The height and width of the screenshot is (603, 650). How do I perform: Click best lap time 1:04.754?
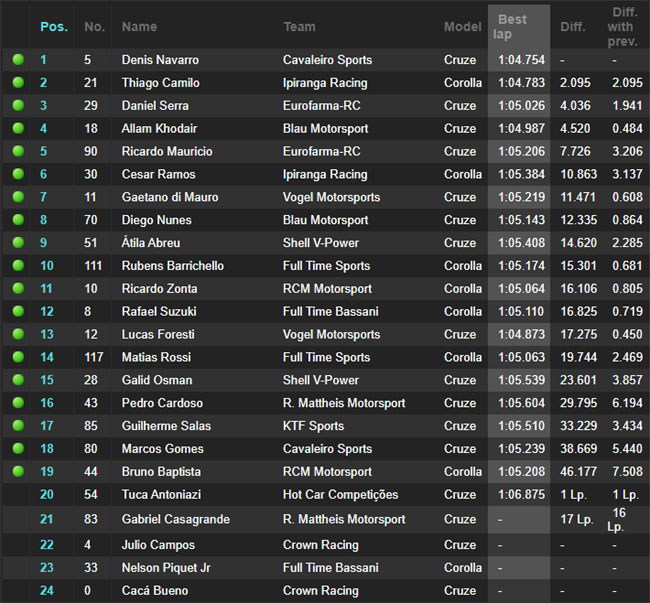coord(521,60)
